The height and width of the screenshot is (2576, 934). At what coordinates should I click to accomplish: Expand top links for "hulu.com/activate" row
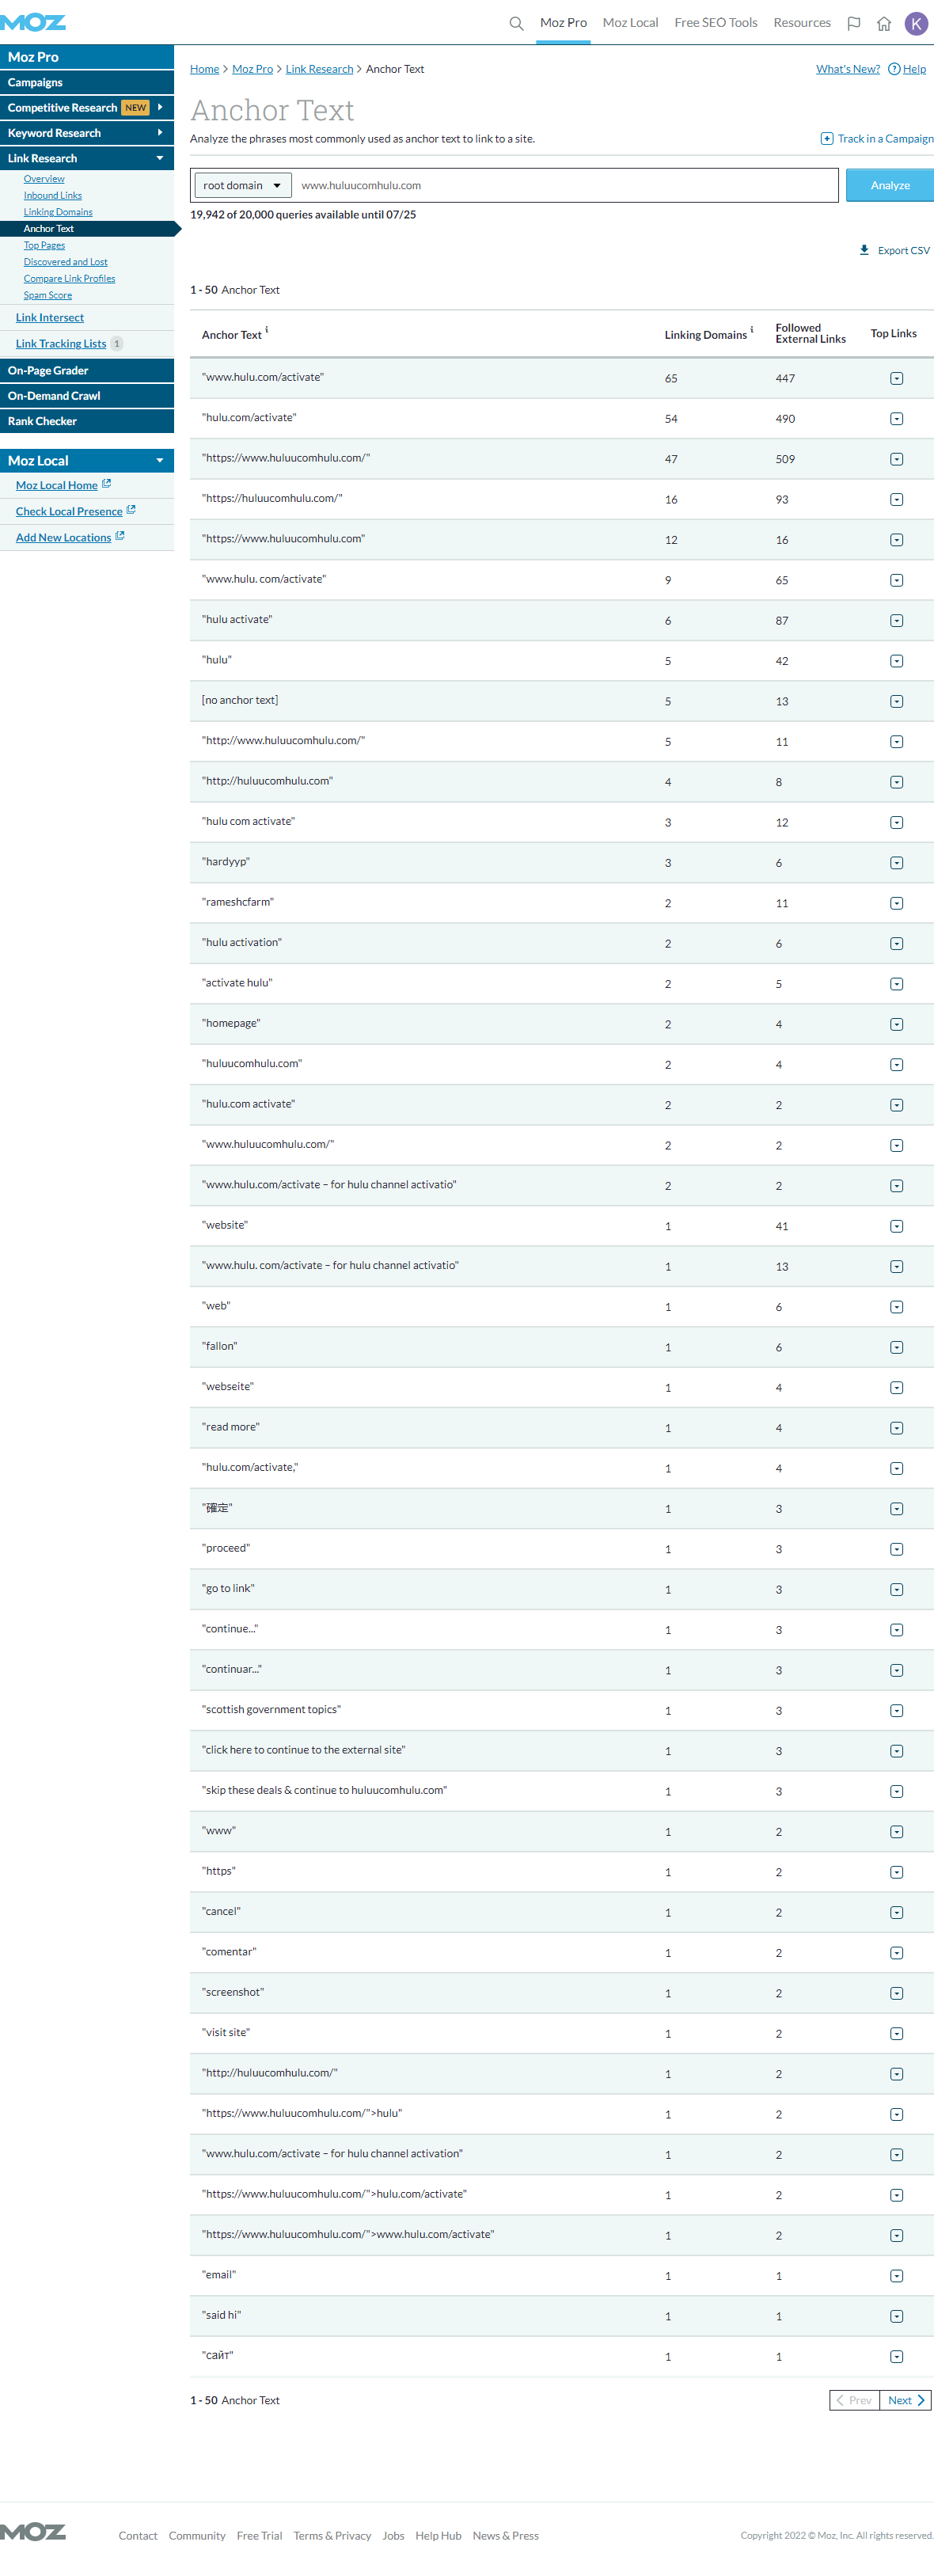[896, 419]
